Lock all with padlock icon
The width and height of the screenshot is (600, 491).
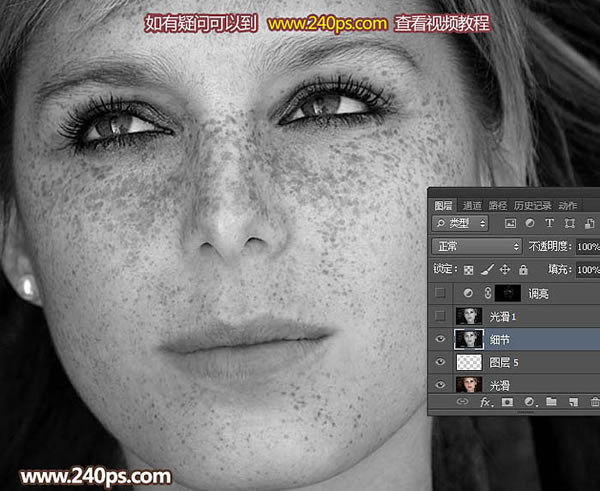pos(523,270)
